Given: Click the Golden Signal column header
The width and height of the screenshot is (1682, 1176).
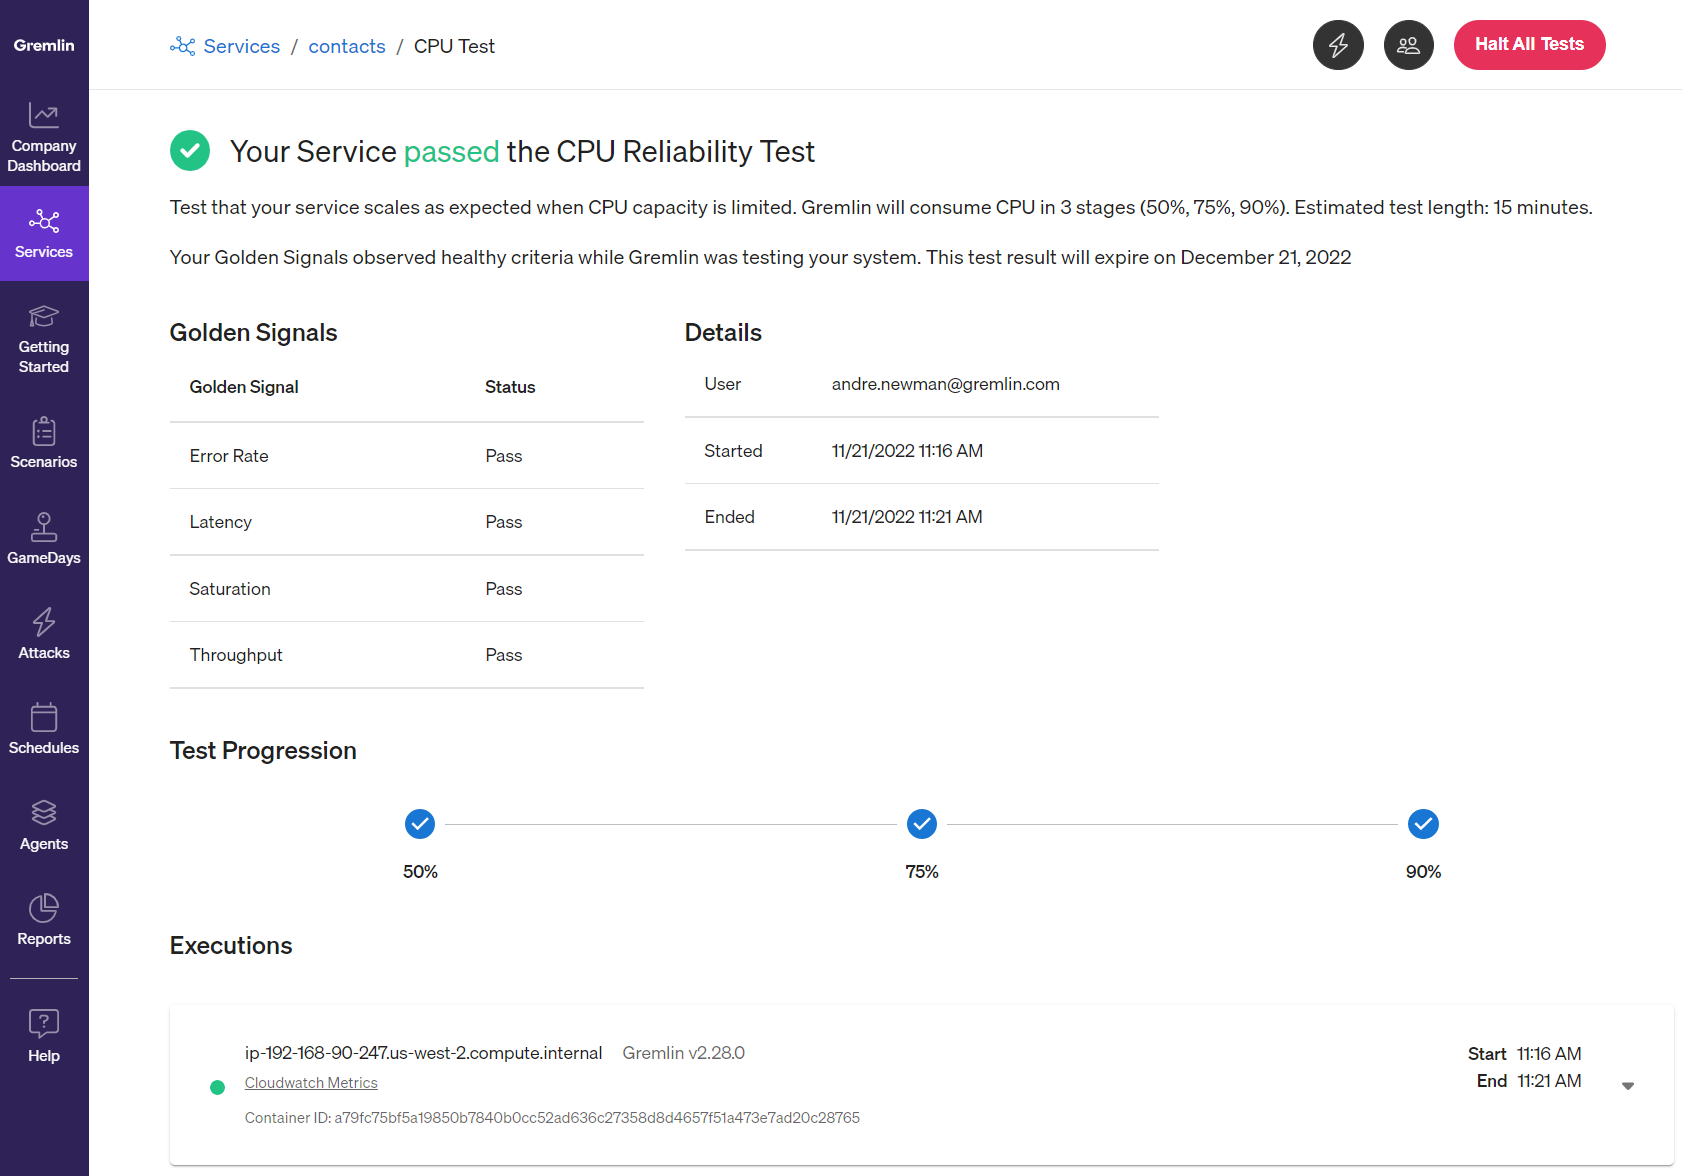Looking at the screenshot, I should click(x=244, y=387).
